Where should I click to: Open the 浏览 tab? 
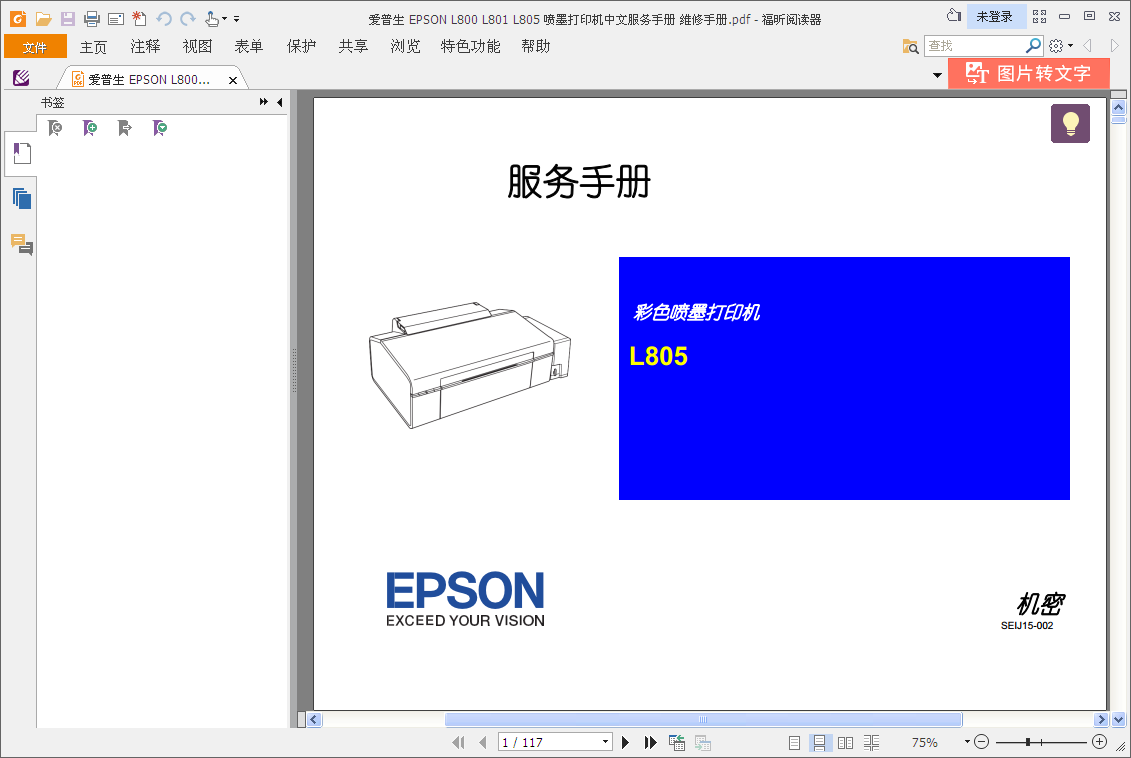coord(405,47)
